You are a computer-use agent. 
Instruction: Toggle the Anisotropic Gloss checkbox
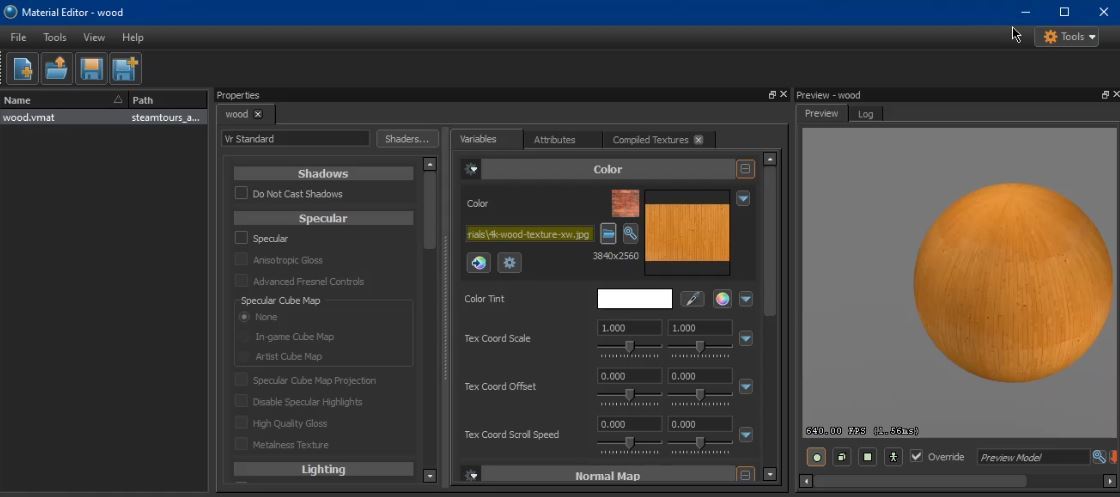[241, 260]
